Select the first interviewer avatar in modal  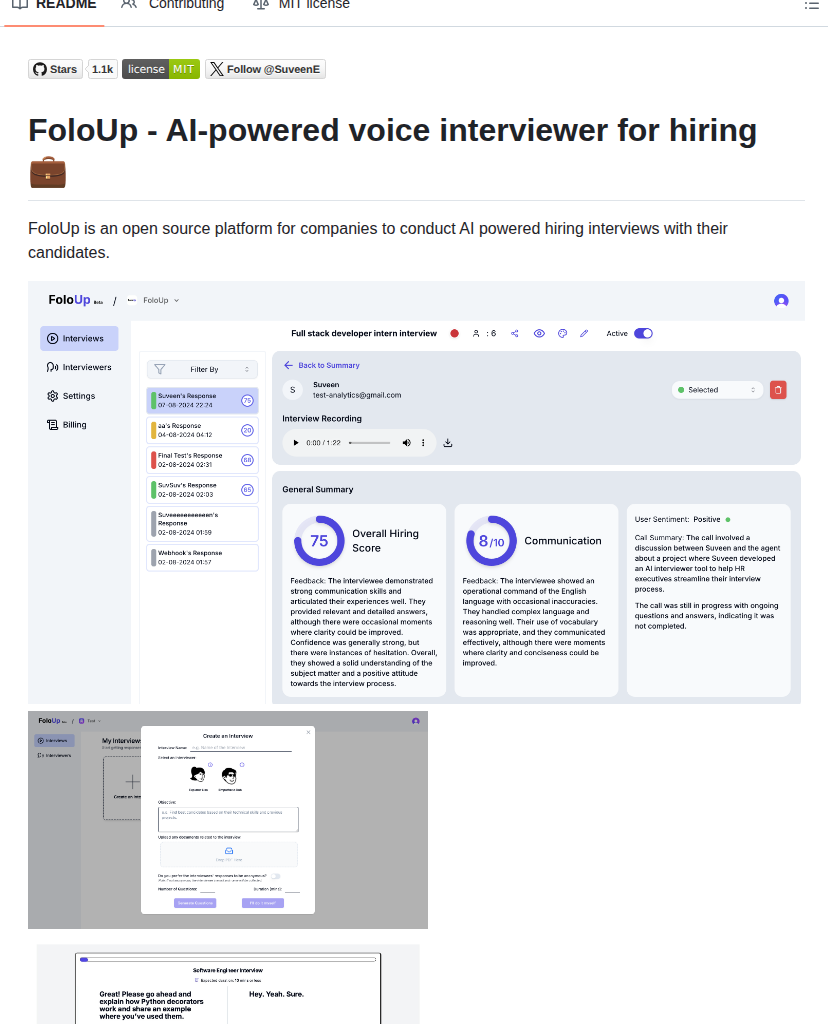pyautogui.click(x=198, y=775)
